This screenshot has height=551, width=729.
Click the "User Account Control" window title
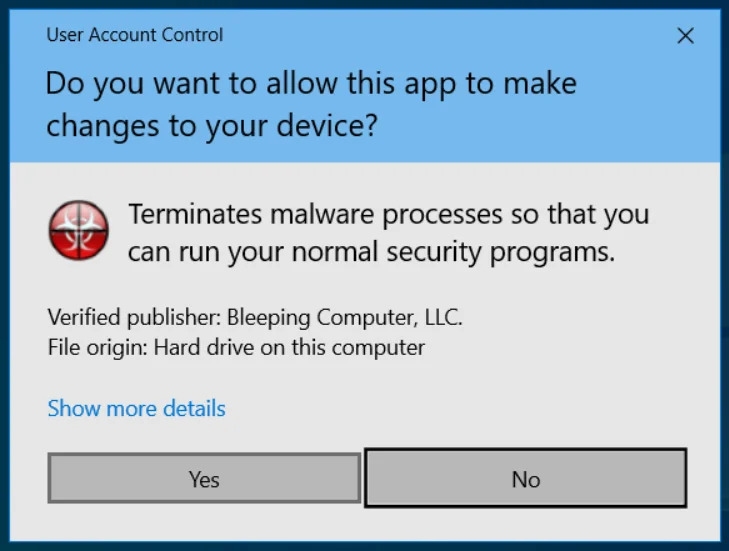tap(134, 35)
